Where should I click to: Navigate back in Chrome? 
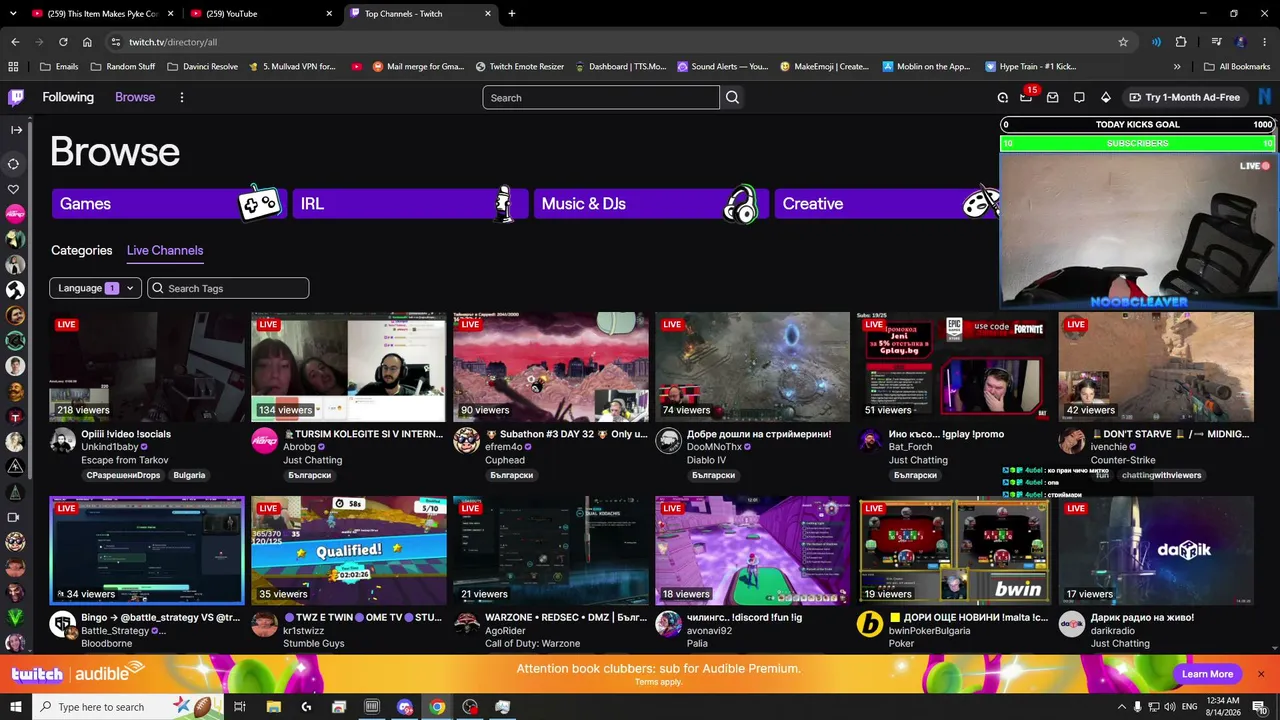coord(15,42)
